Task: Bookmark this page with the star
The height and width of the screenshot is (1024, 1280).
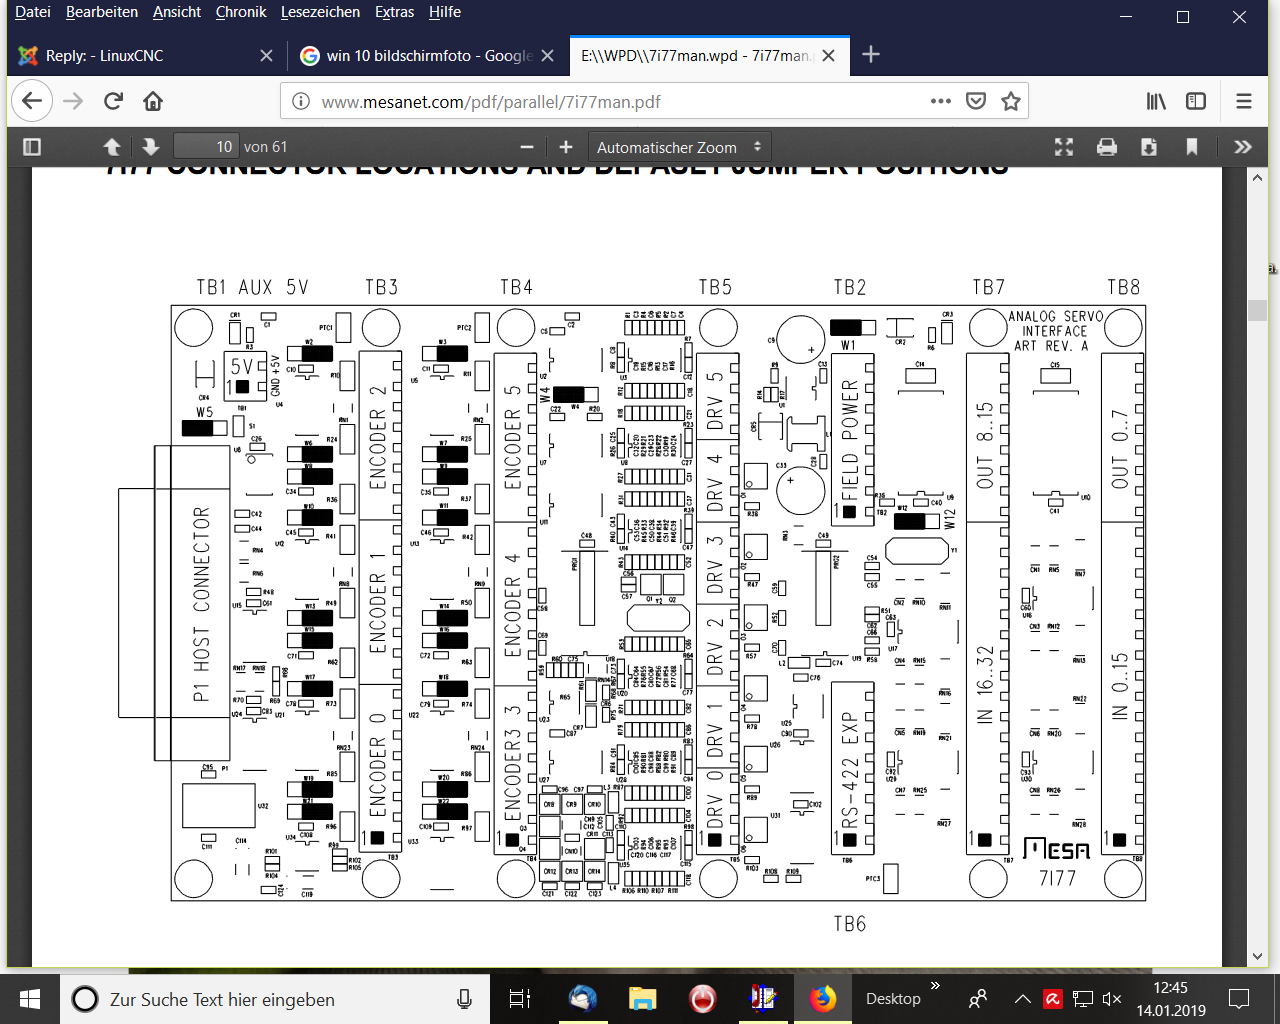Action: (x=1011, y=101)
